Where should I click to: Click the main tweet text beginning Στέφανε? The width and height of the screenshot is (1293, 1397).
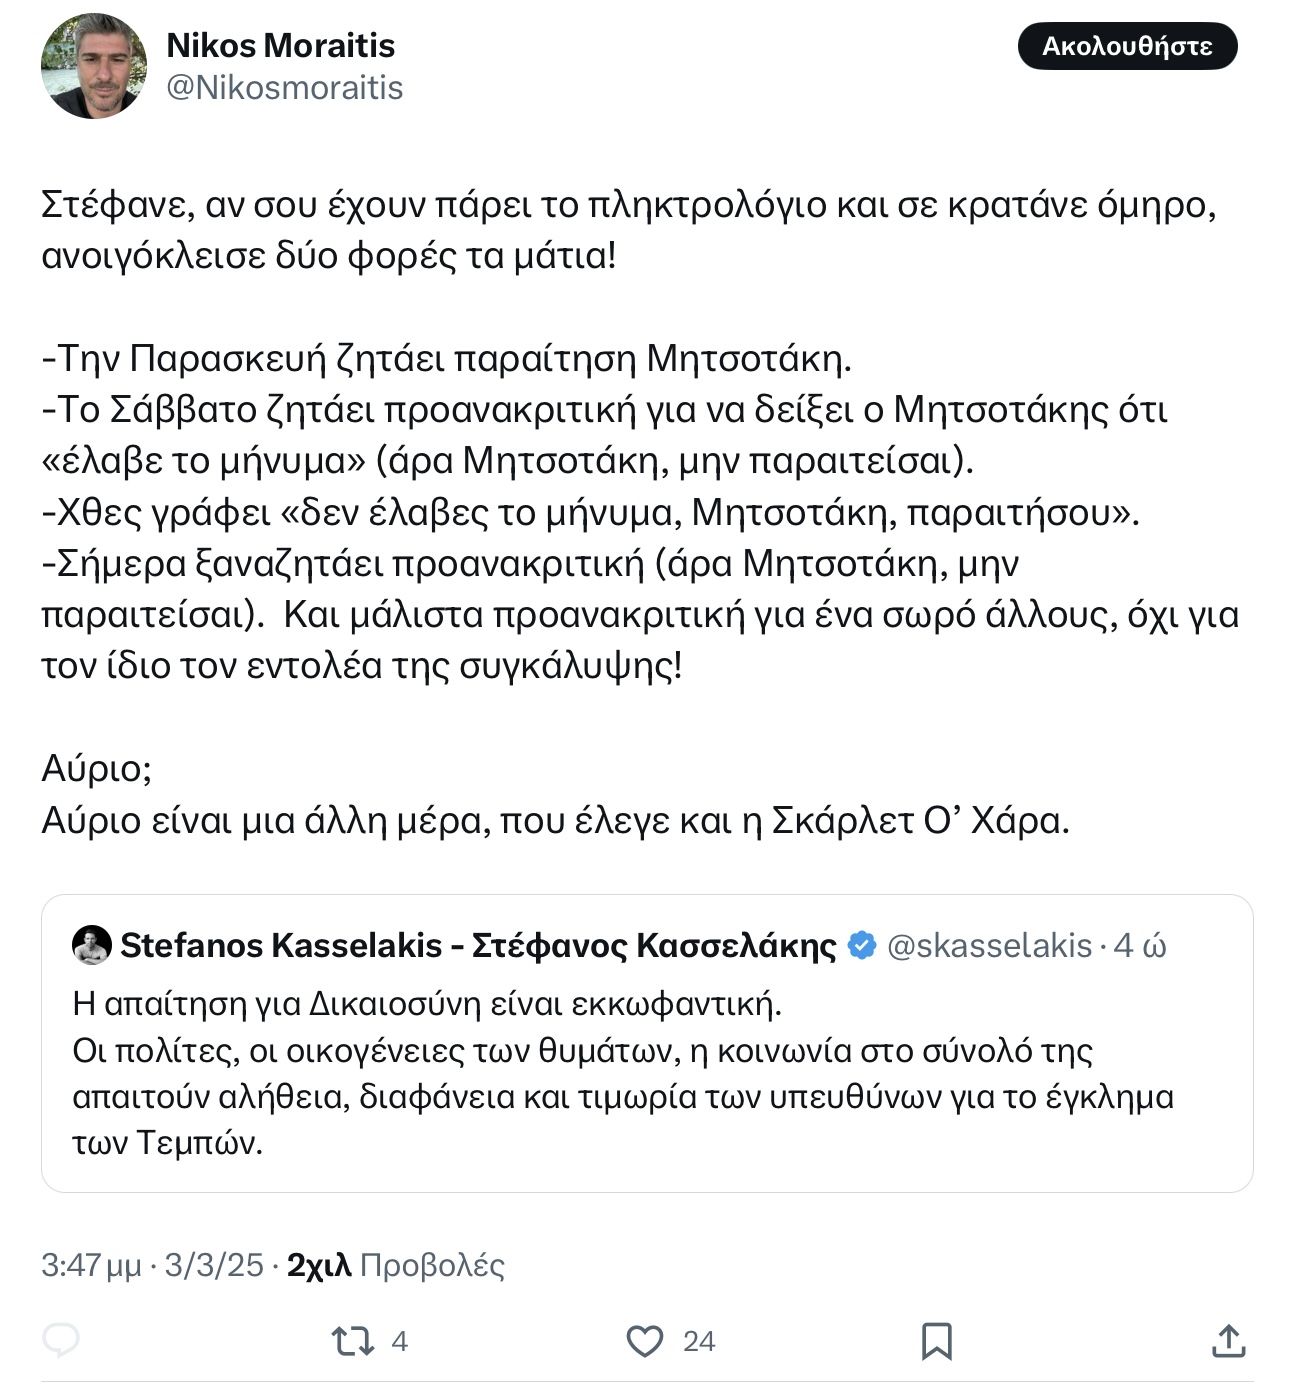coord(628,229)
